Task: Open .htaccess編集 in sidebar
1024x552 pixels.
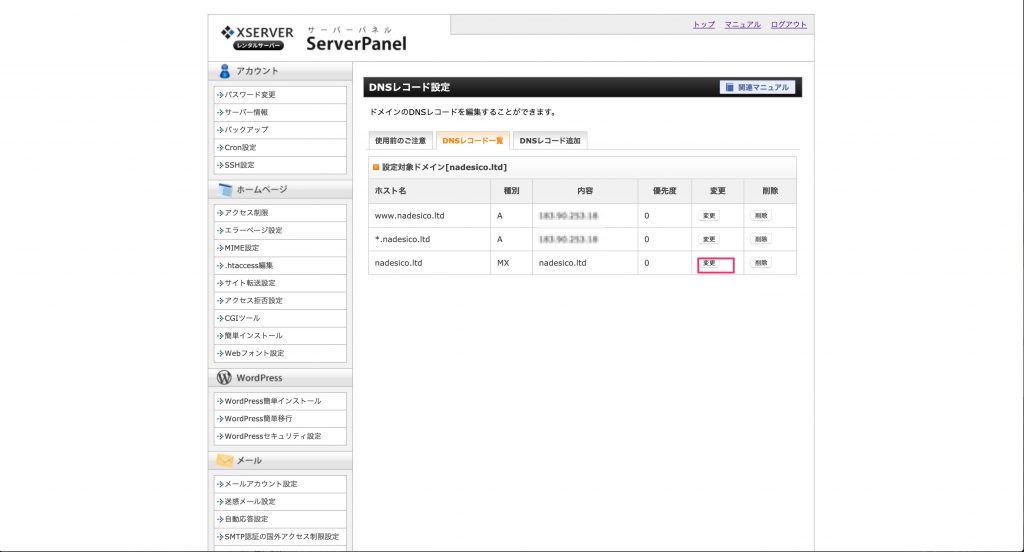Action: (248, 266)
